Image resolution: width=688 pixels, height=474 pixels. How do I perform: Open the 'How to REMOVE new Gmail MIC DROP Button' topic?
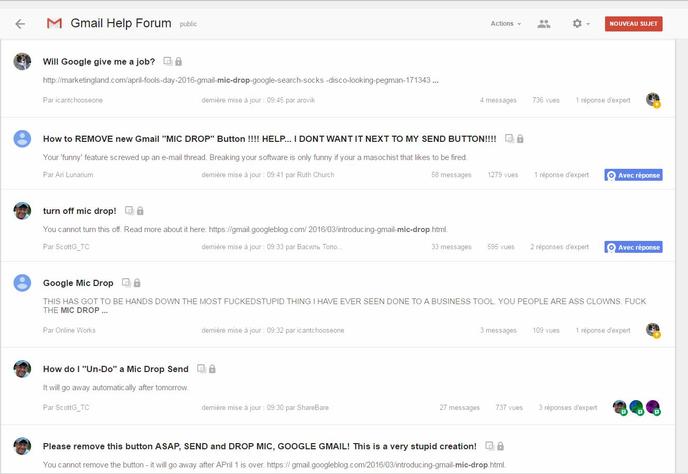click(269, 139)
